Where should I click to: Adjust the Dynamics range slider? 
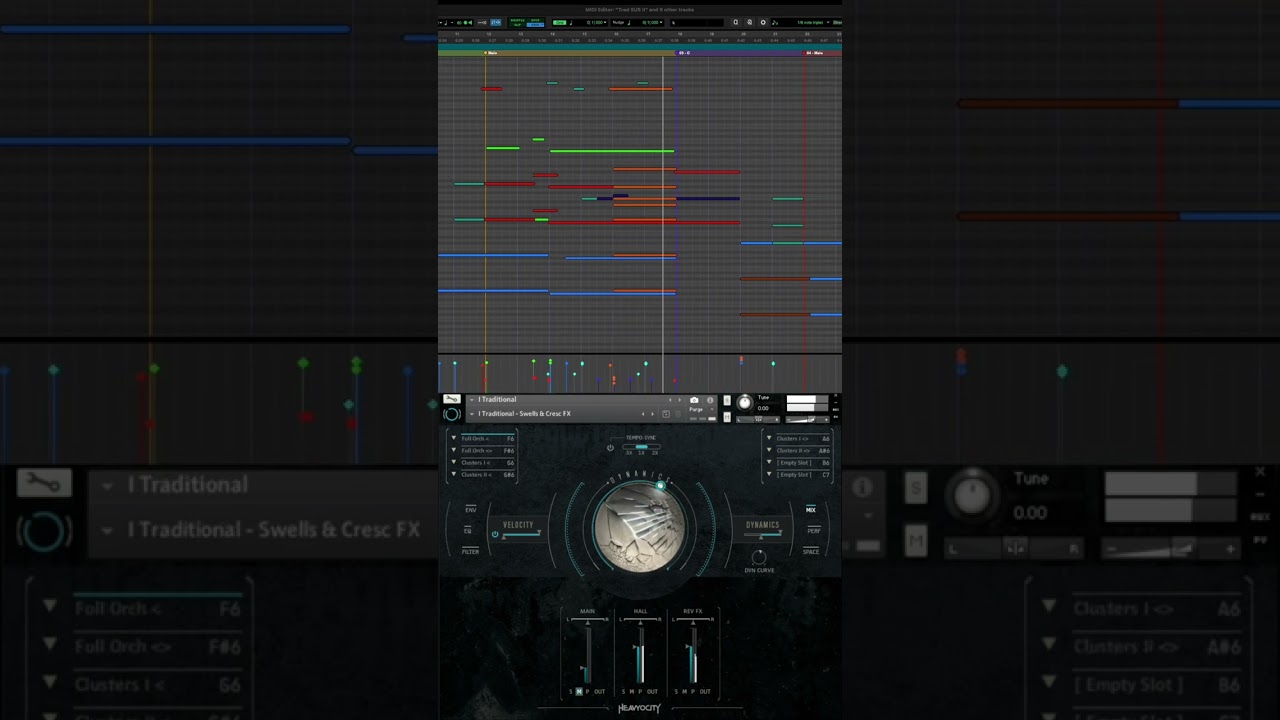click(x=762, y=535)
